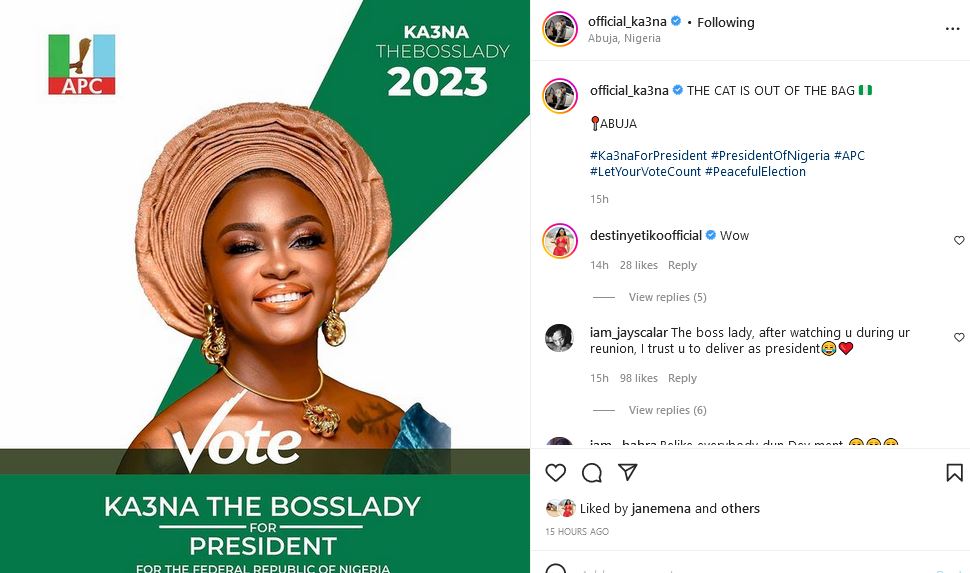Open the three-dot more options menu

click(x=952, y=29)
